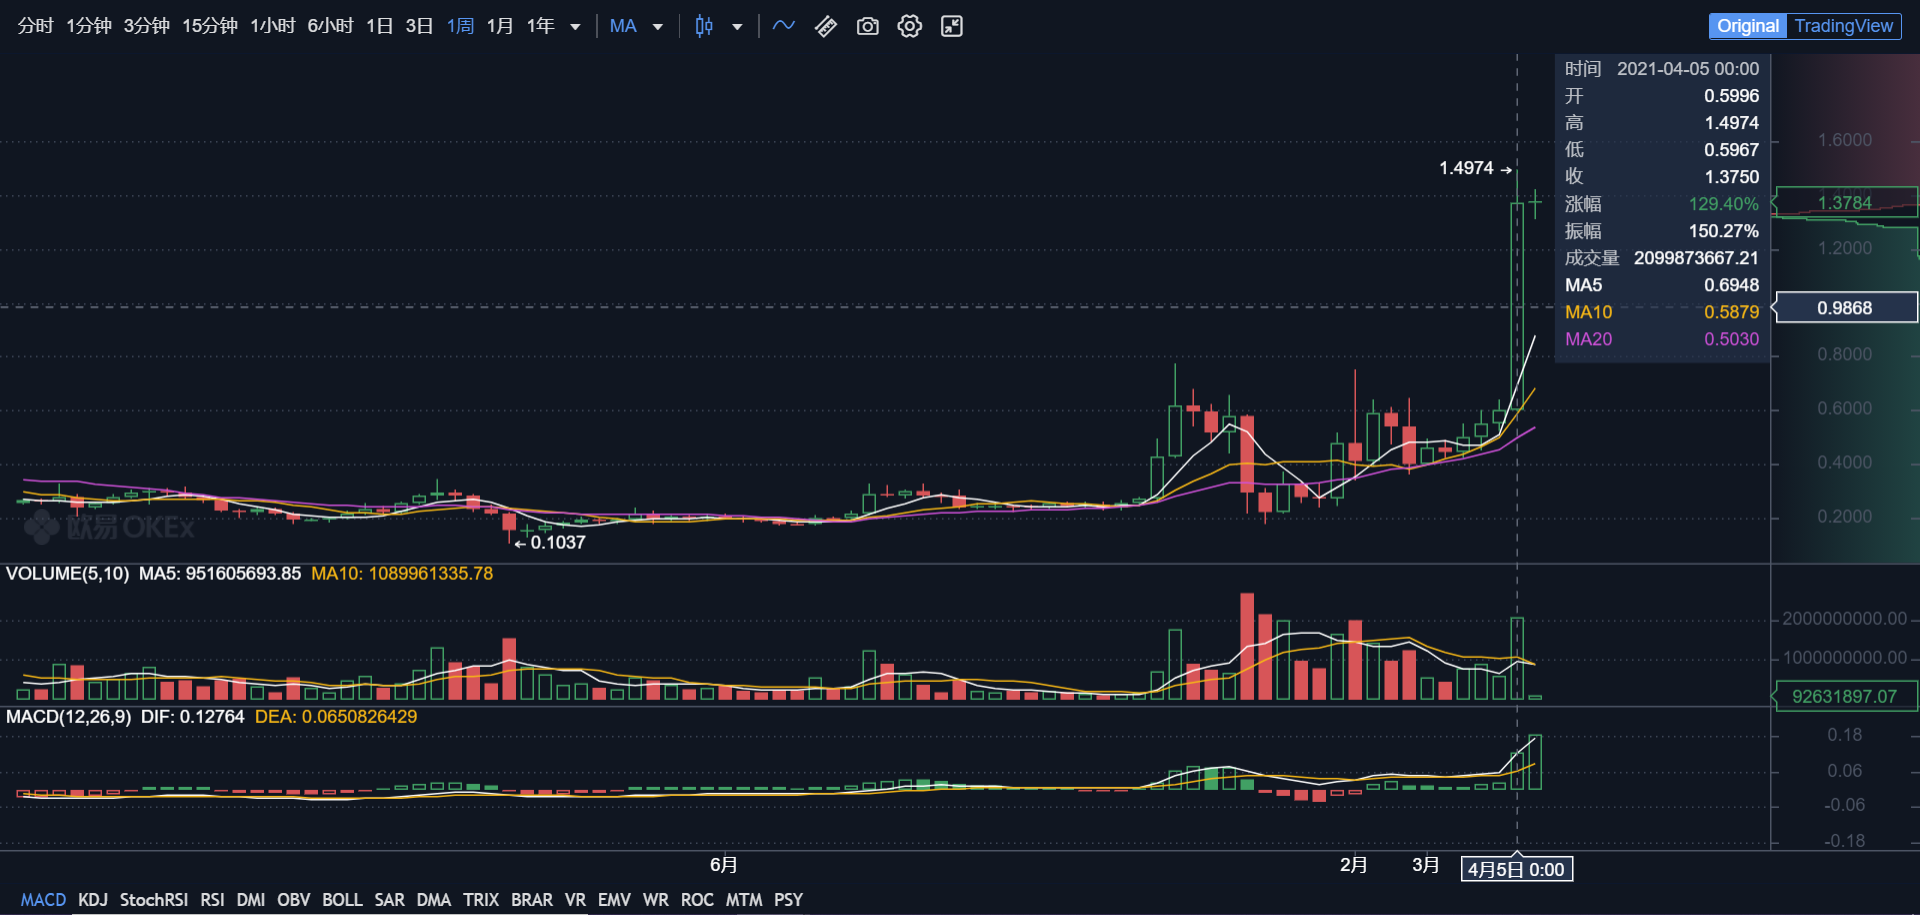The image size is (1920, 915).
Task: Switch to the 分时 view
Action: point(35,26)
